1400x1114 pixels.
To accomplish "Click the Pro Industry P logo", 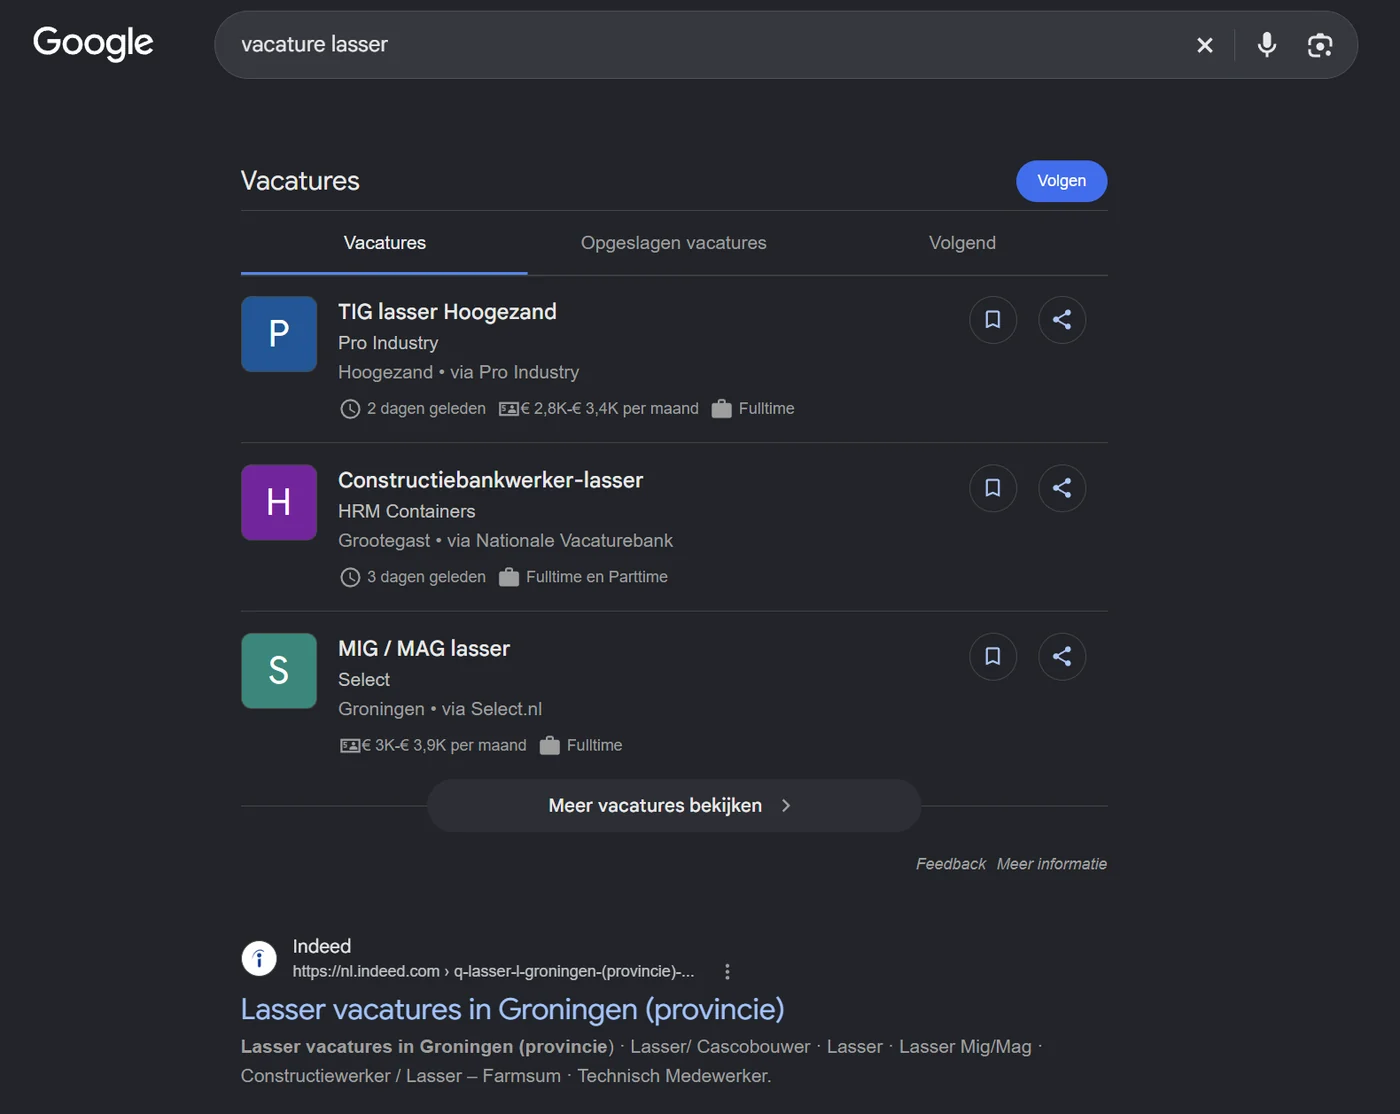I will (x=279, y=334).
